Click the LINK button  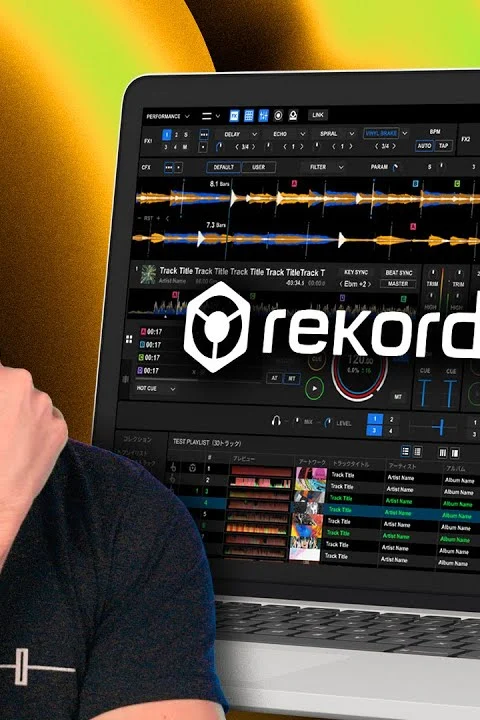[317, 115]
